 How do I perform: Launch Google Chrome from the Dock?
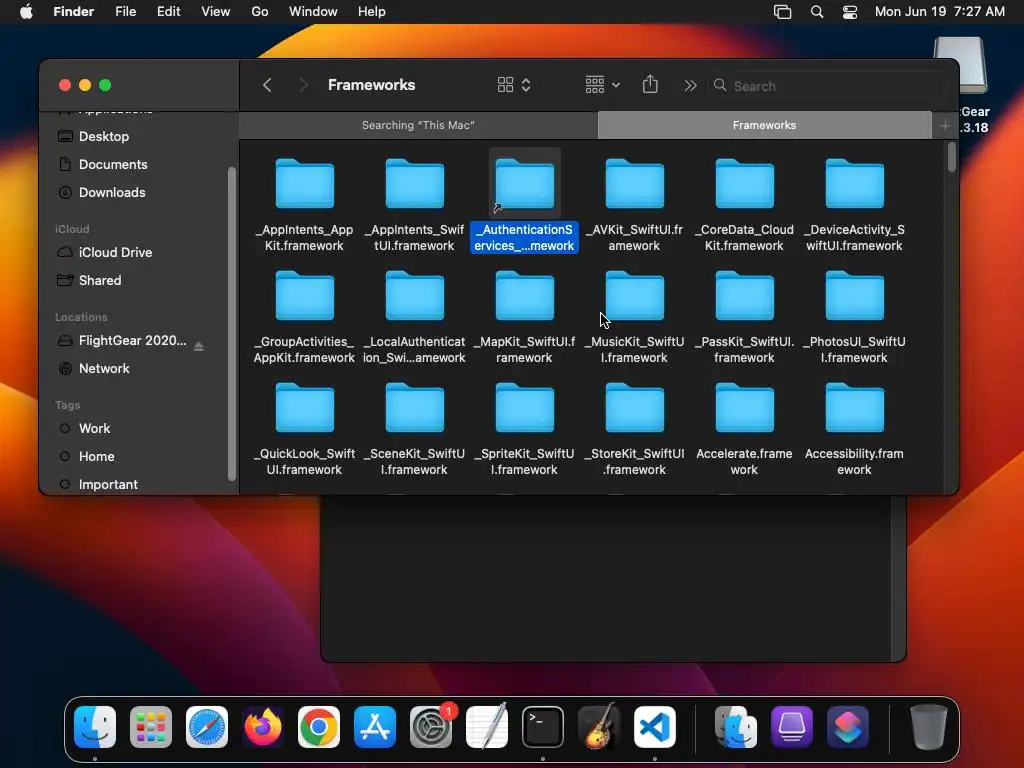tap(319, 727)
